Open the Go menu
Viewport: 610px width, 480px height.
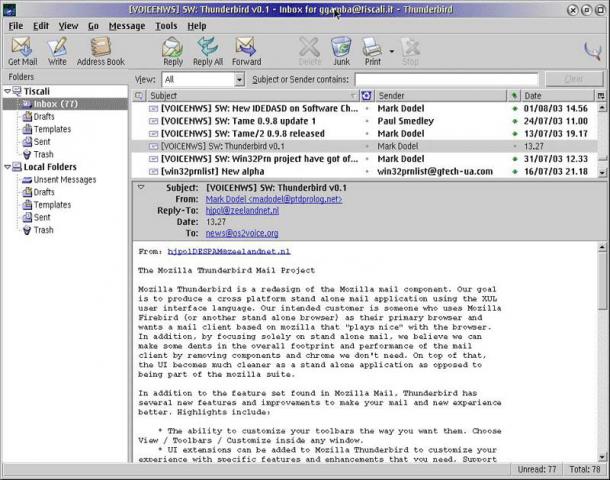93,26
